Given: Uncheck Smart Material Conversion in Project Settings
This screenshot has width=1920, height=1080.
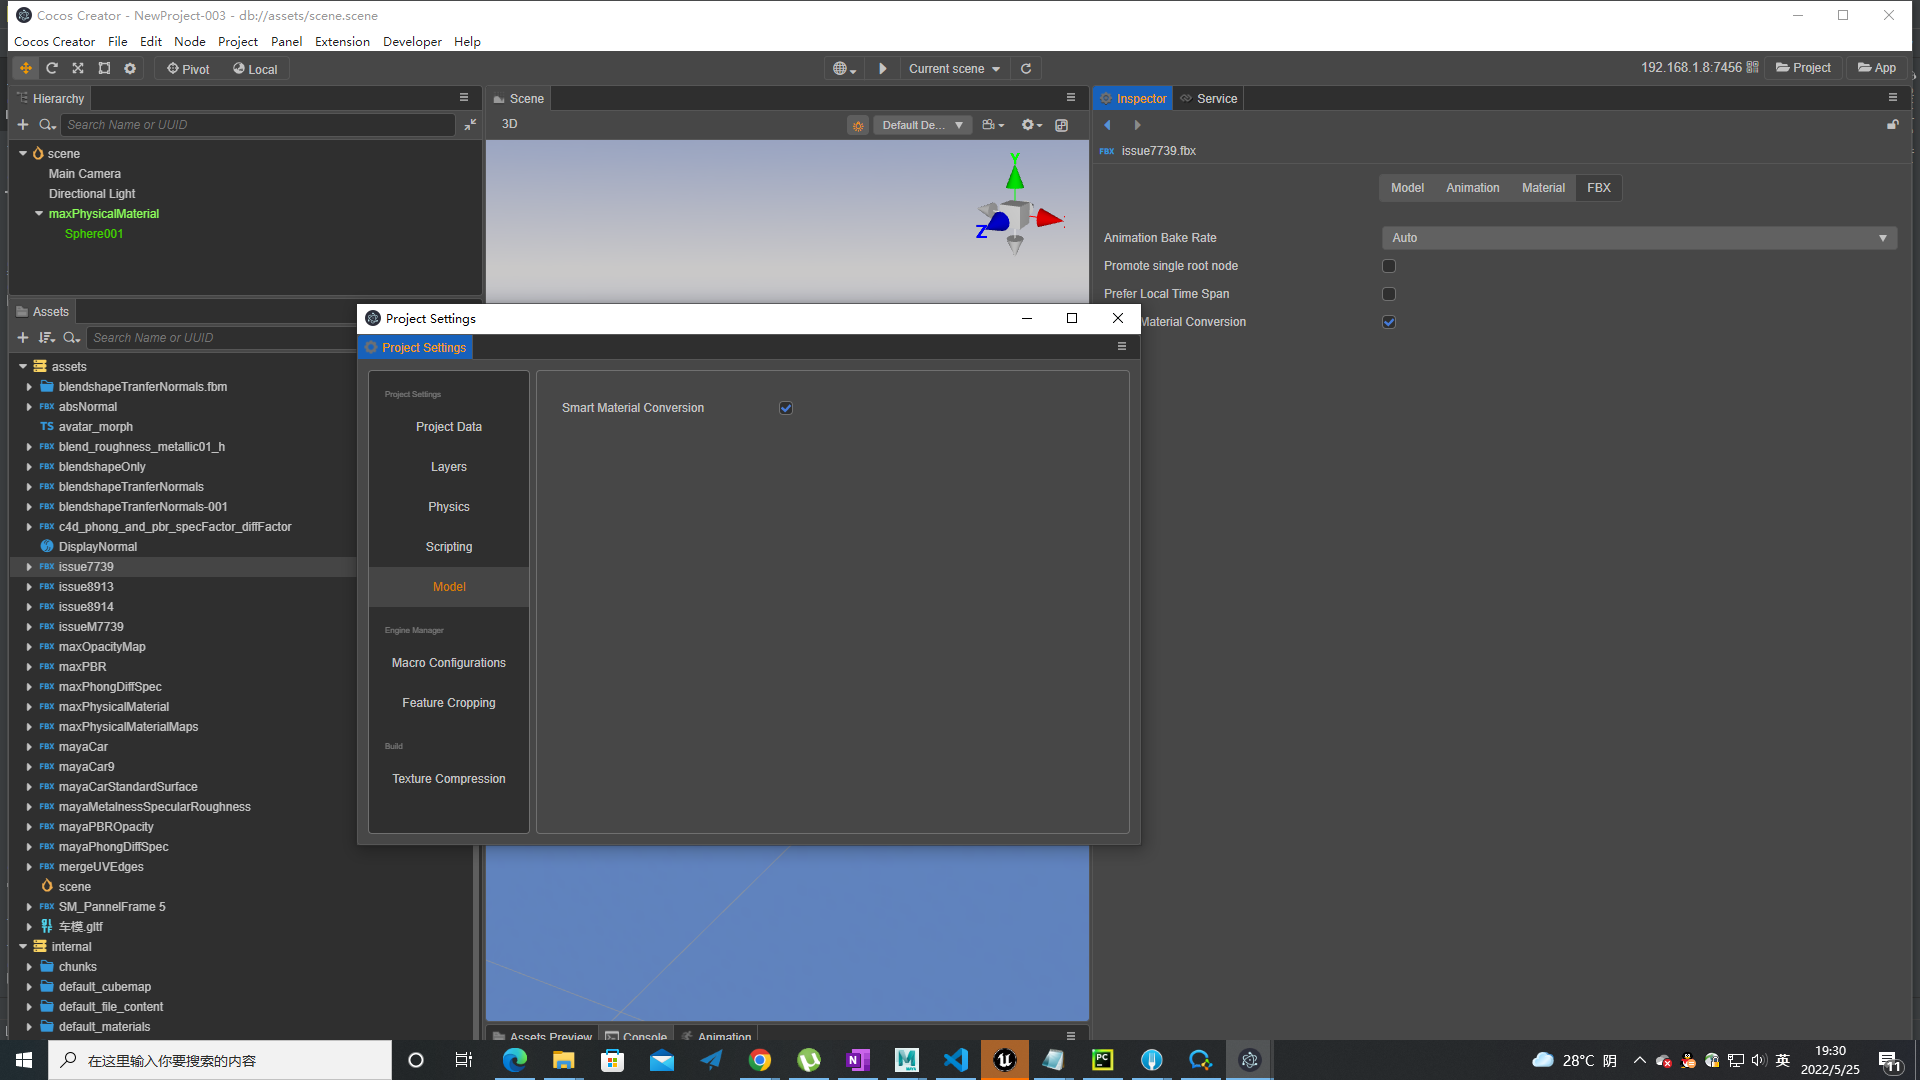Looking at the screenshot, I should (786, 408).
